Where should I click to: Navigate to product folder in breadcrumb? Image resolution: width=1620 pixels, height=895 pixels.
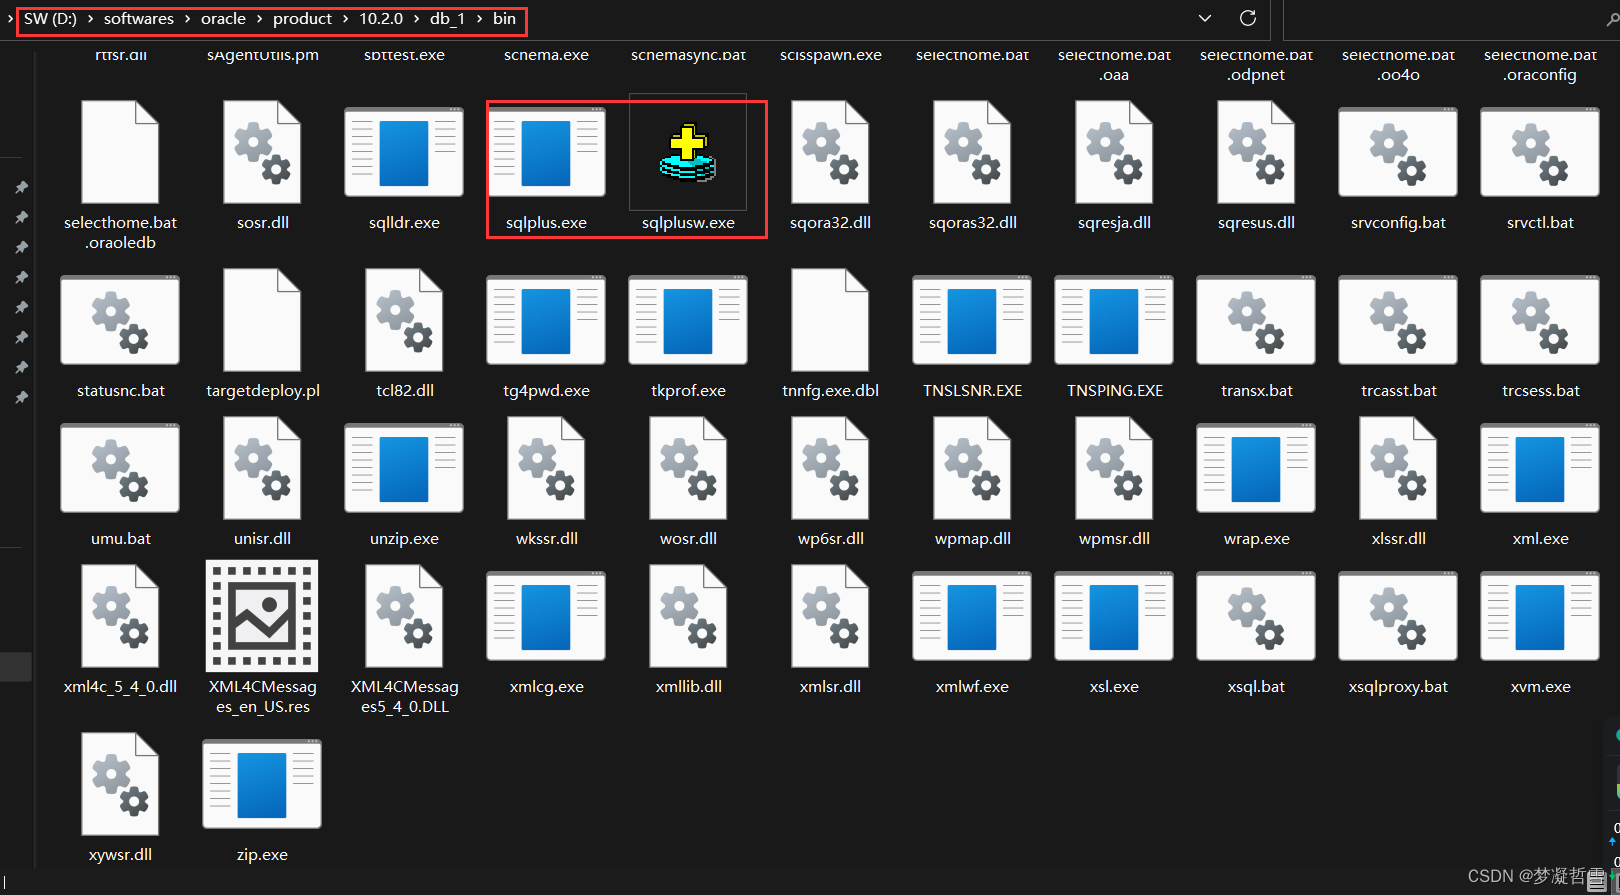[x=302, y=19]
